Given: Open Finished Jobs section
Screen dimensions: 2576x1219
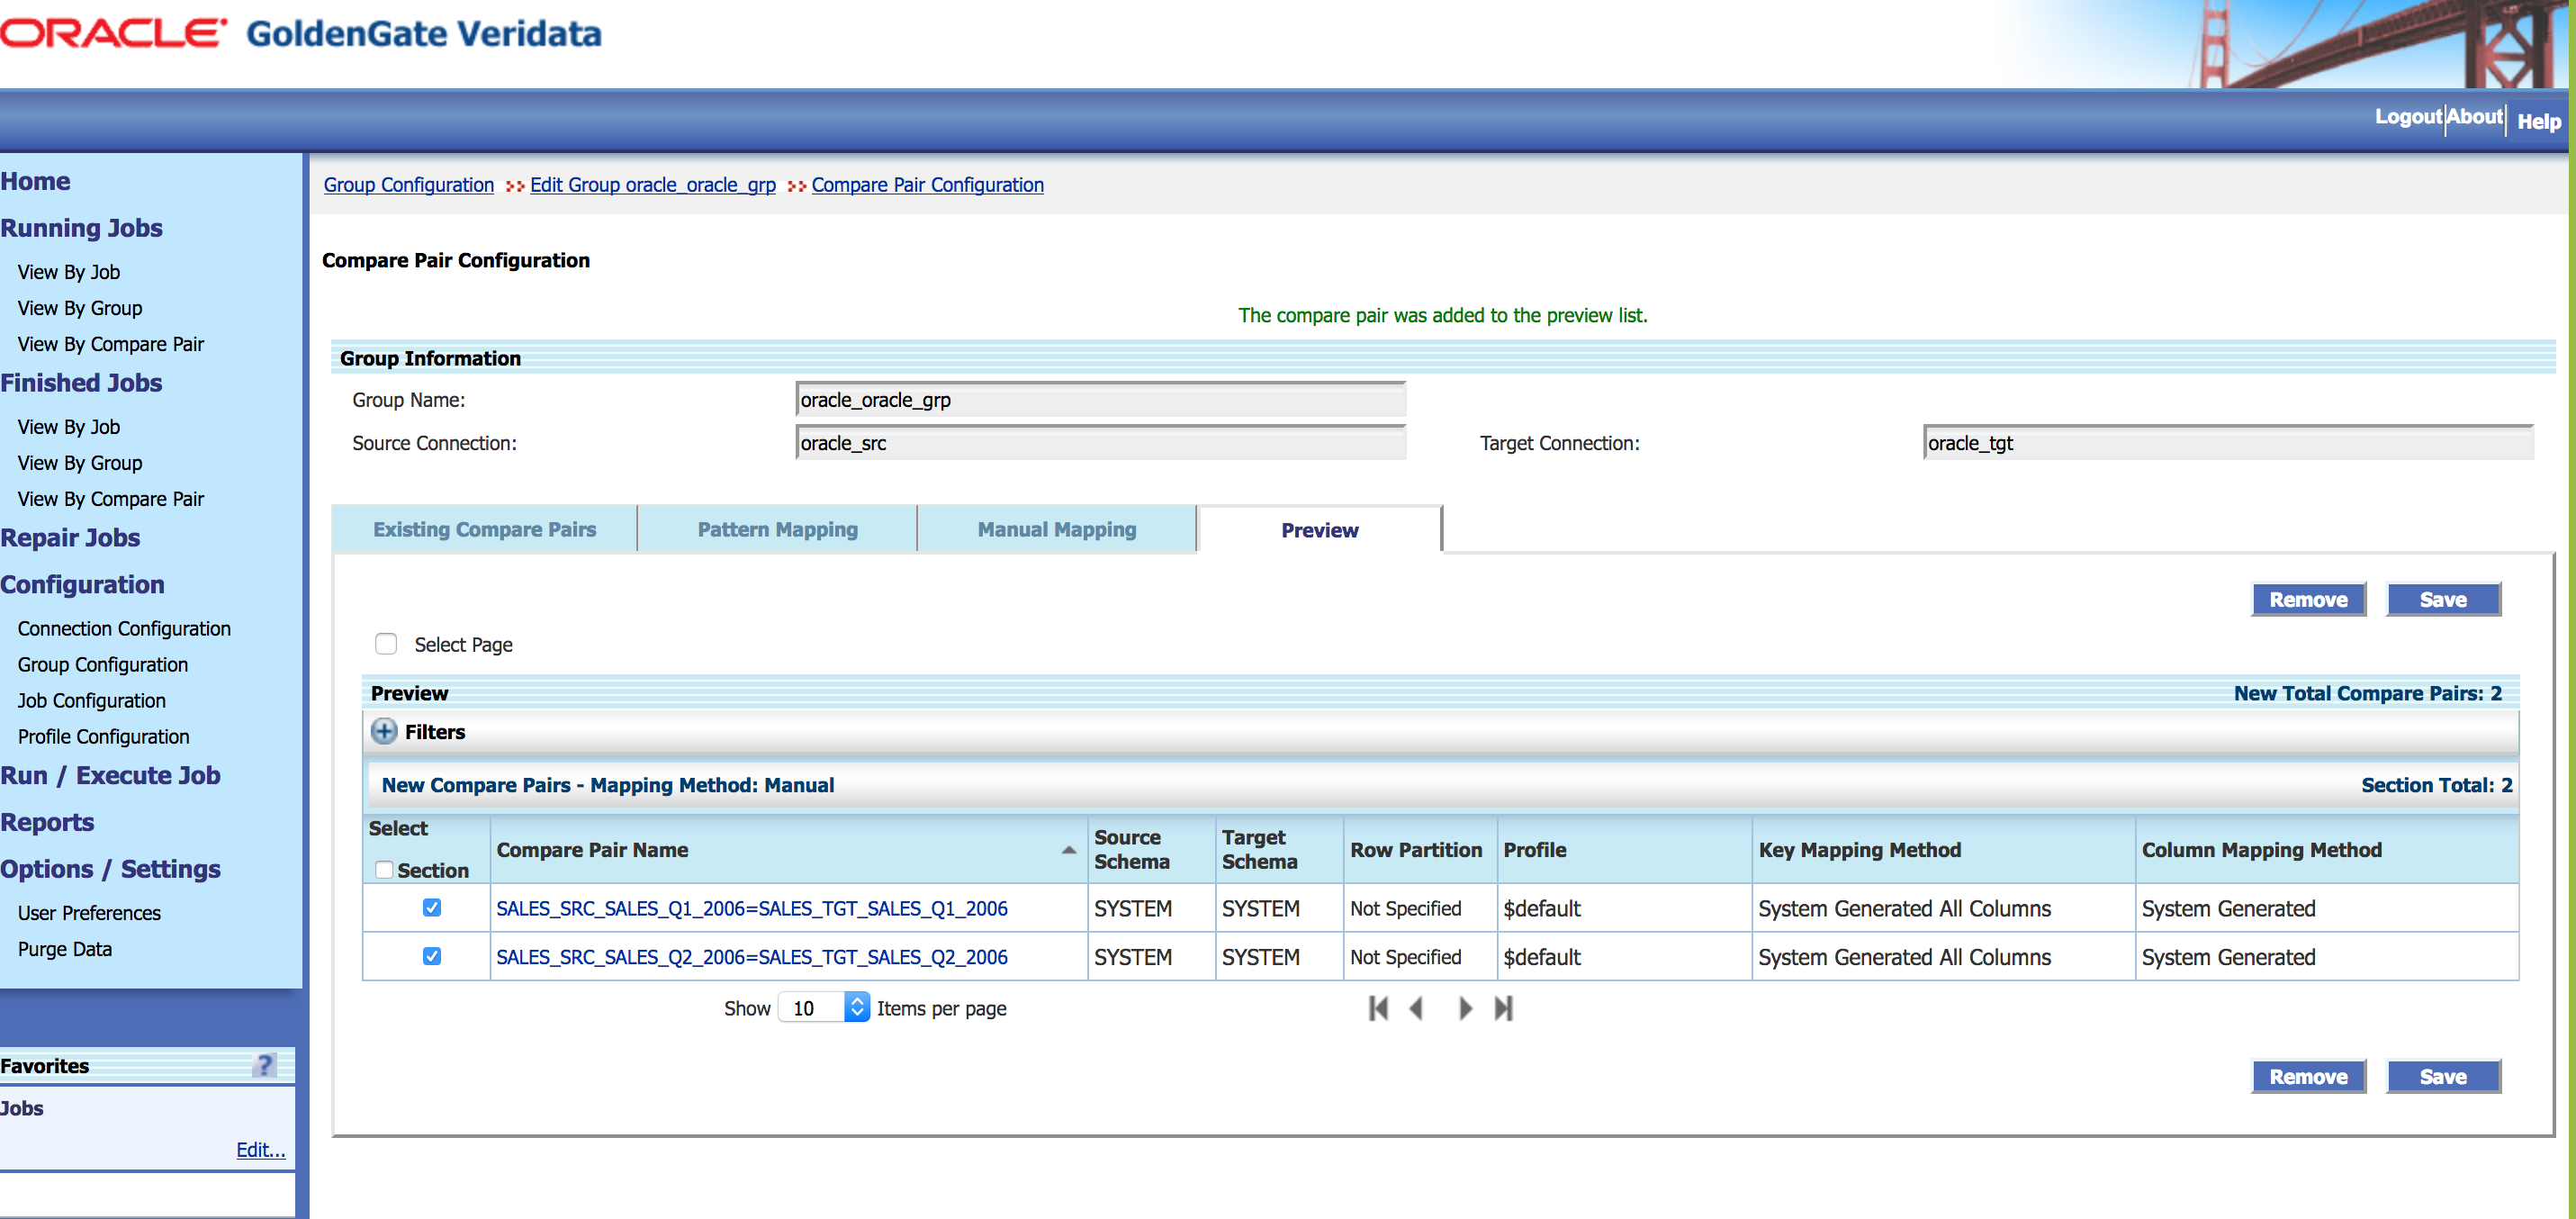Looking at the screenshot, I should [x=81, y=383].
